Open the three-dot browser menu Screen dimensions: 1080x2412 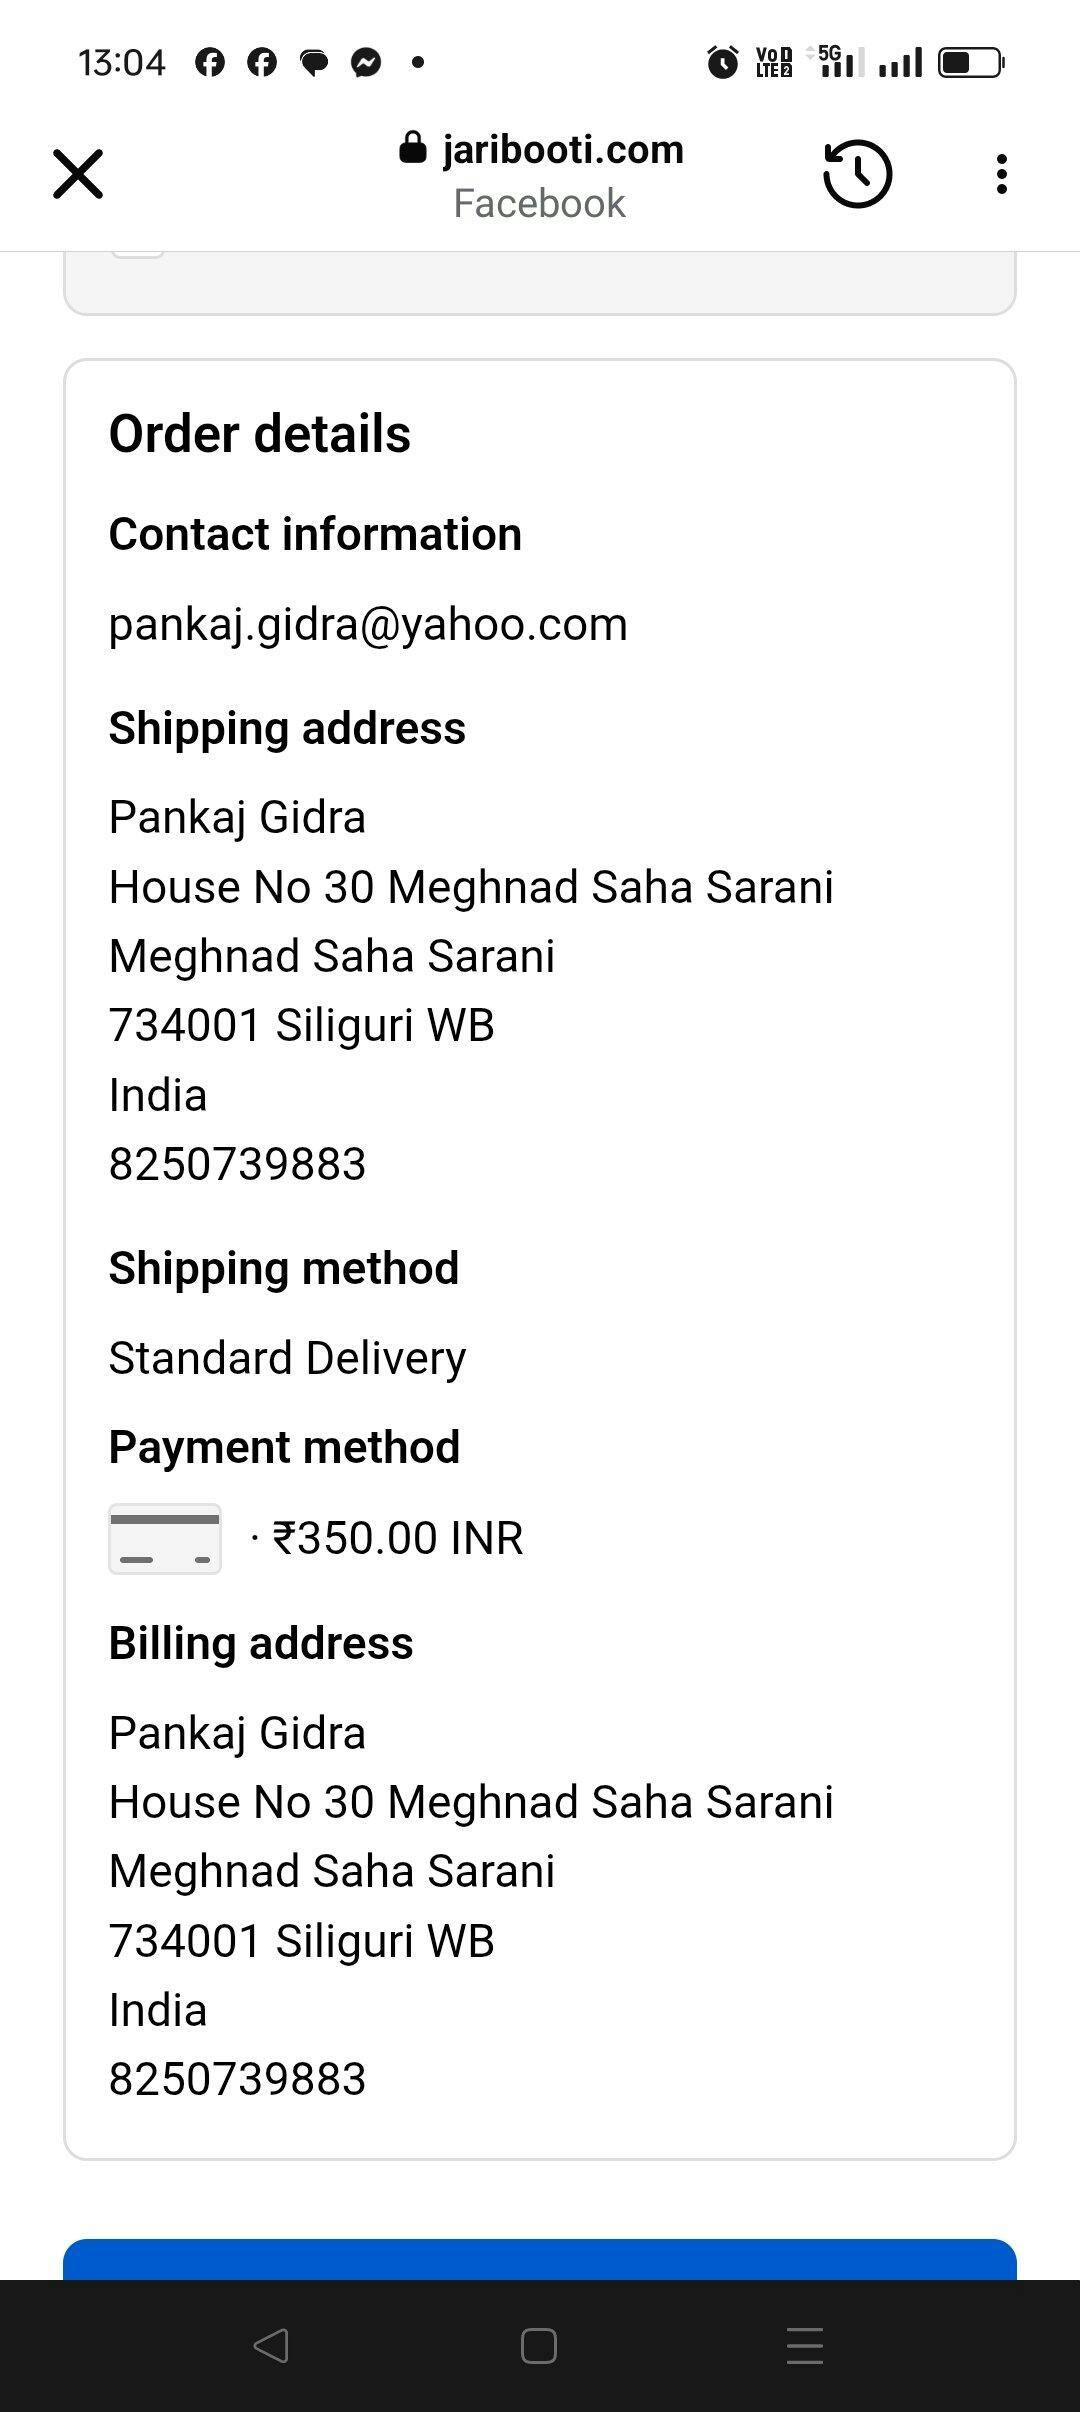[1001, 175]
